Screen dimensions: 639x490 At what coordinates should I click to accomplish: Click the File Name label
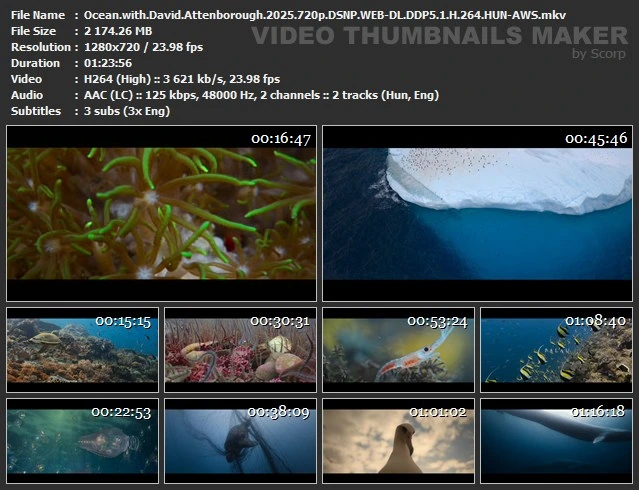coord(38,15)
